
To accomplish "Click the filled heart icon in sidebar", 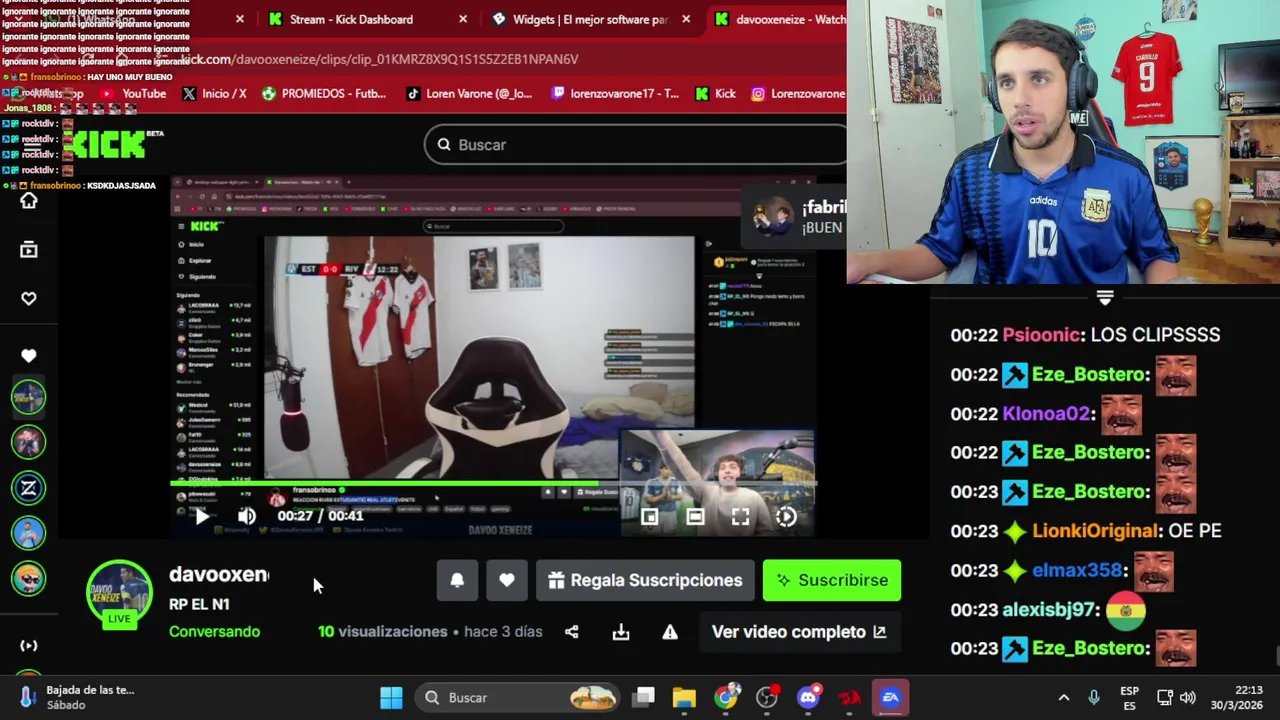I will click(28, 356).
